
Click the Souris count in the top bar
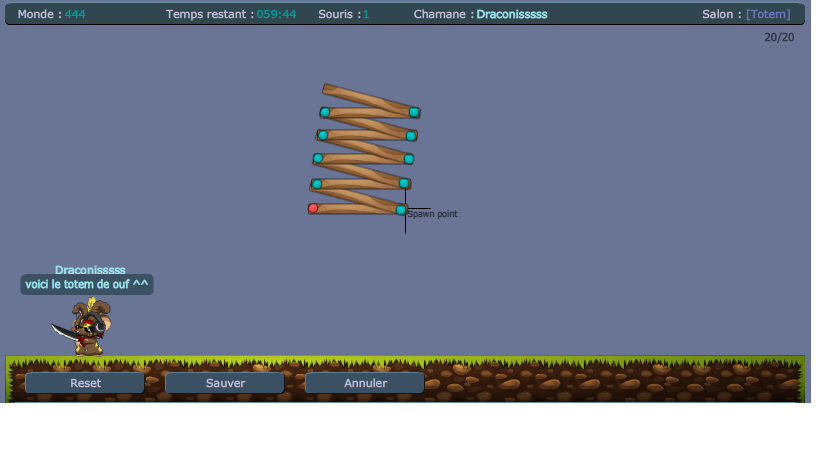(x=343, y=14)
